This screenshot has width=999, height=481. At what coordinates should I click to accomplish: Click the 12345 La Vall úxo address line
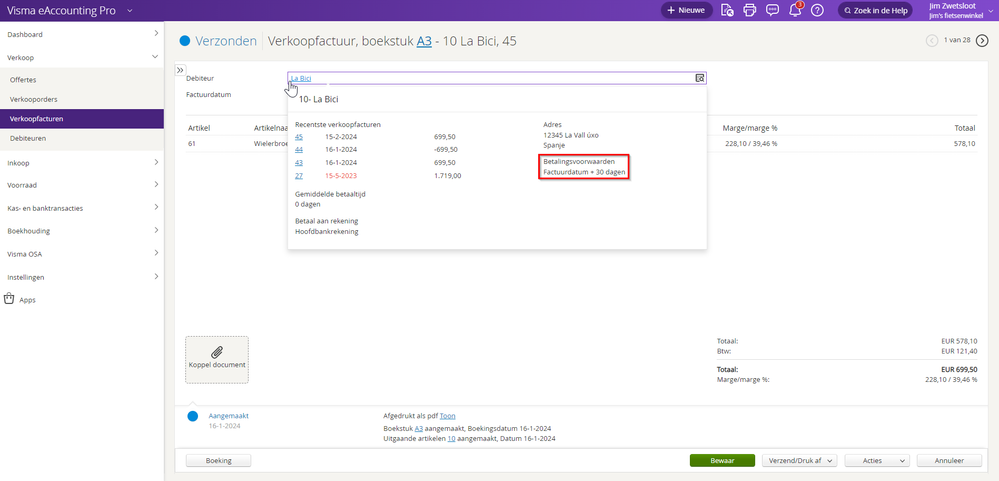pos(571,135)
